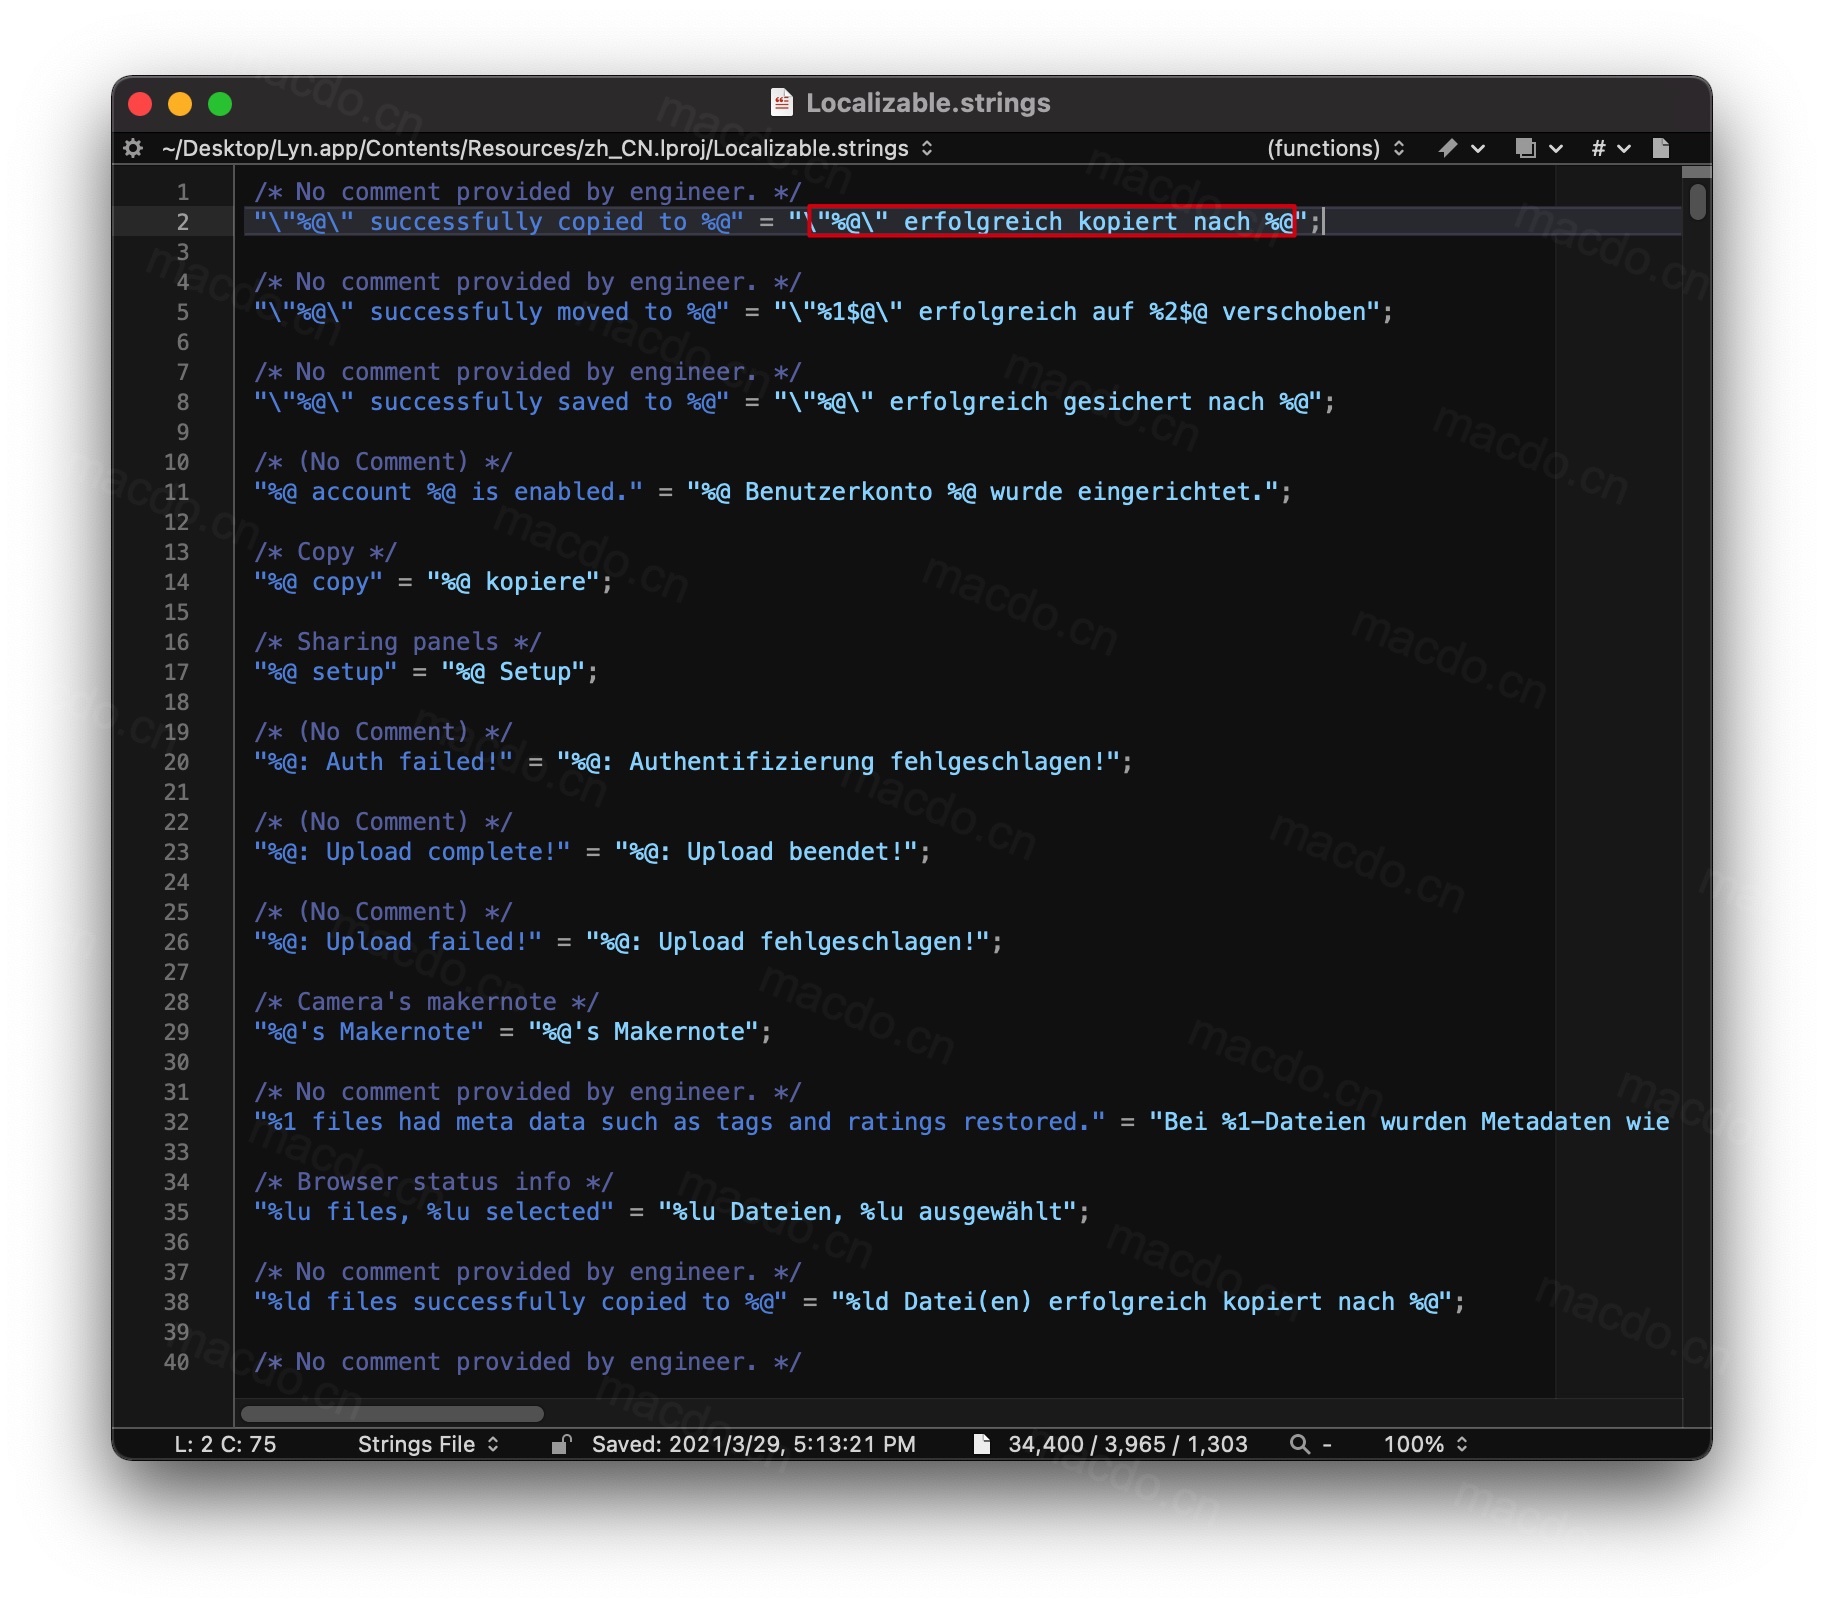Click the cursor position L: 2 C: 75
Screen dimensions: 1824x1608
click(225, 1444)
